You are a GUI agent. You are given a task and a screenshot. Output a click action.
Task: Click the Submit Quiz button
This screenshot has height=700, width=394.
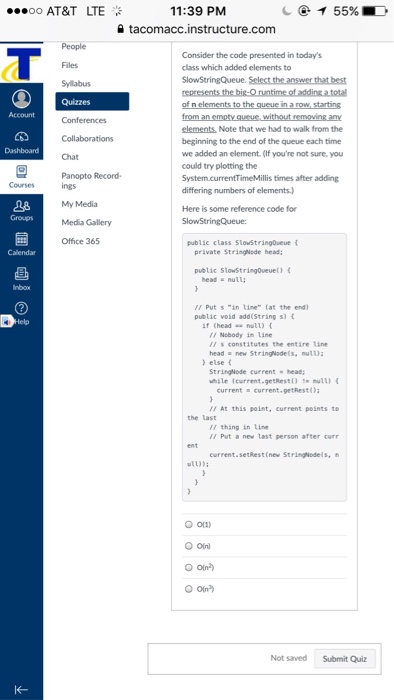click(344, 658)
